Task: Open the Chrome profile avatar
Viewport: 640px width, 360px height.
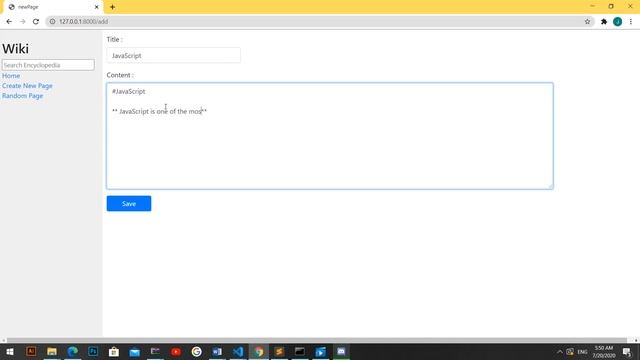Action: 618,22
